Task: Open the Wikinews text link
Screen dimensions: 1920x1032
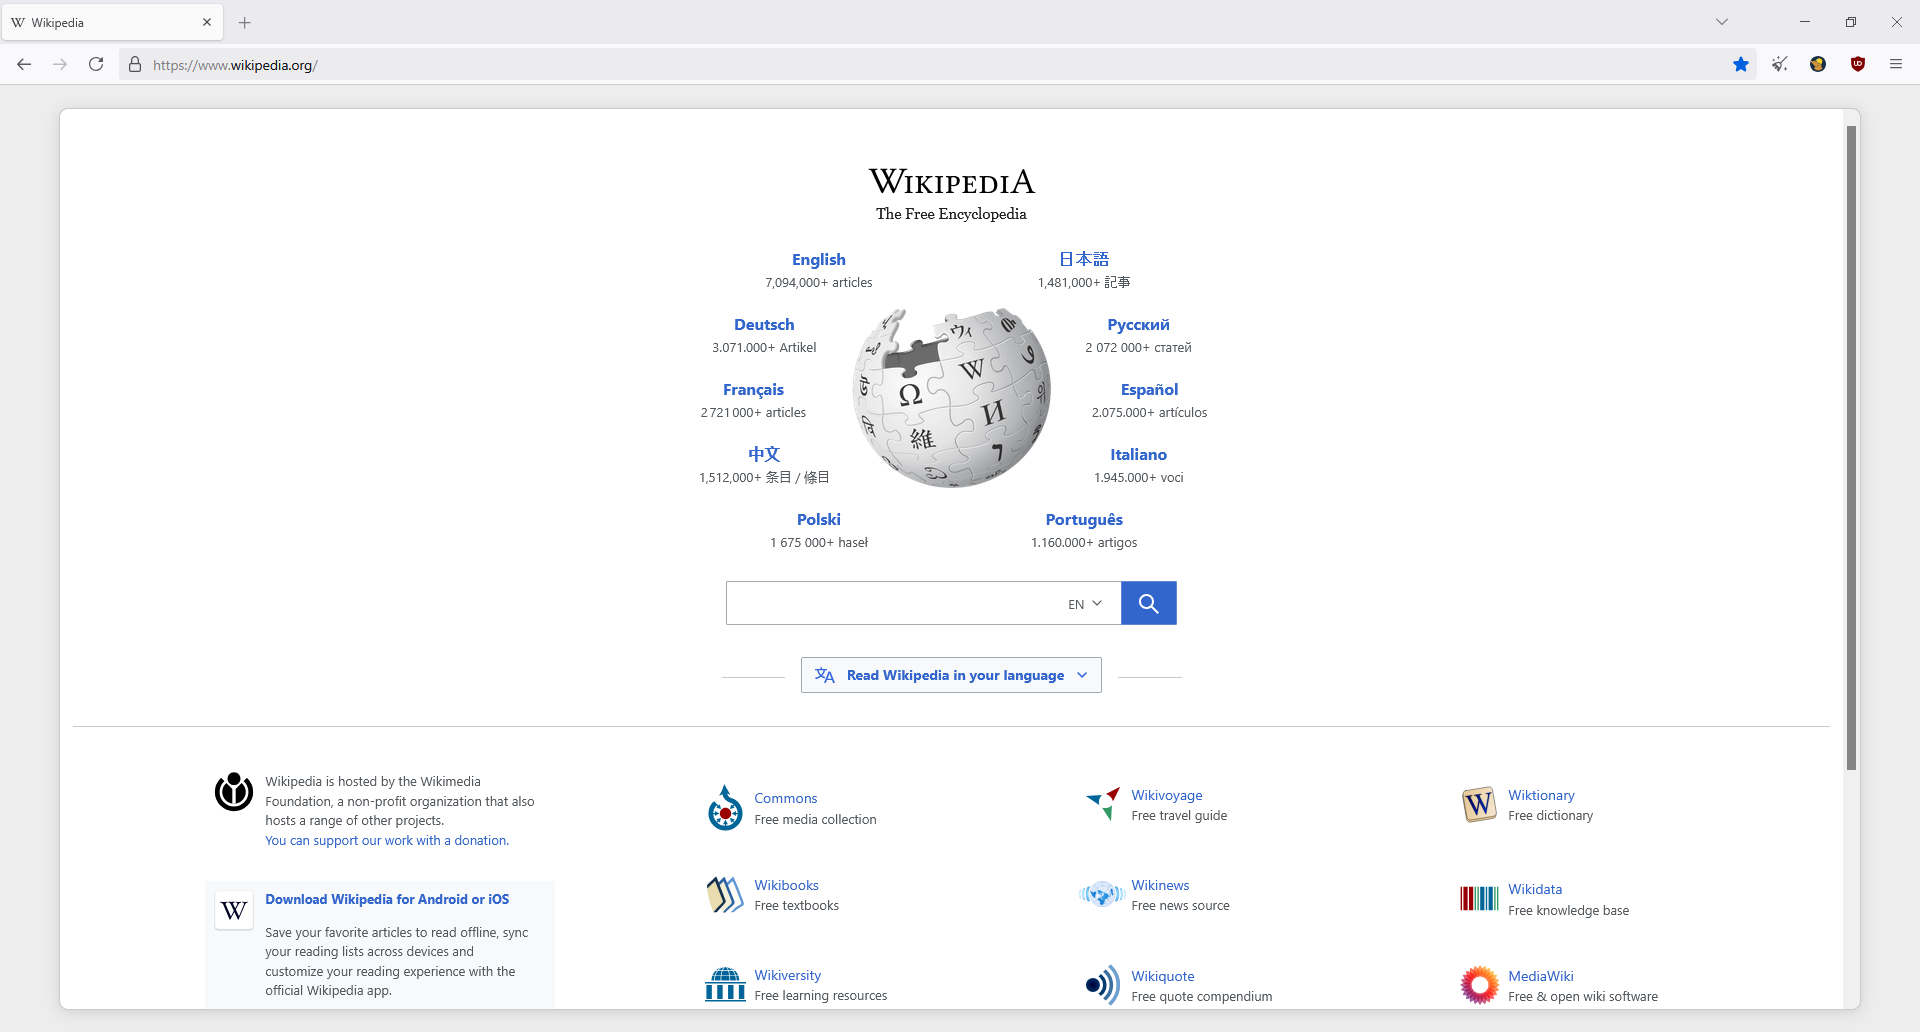Action: coord(1160,885)
